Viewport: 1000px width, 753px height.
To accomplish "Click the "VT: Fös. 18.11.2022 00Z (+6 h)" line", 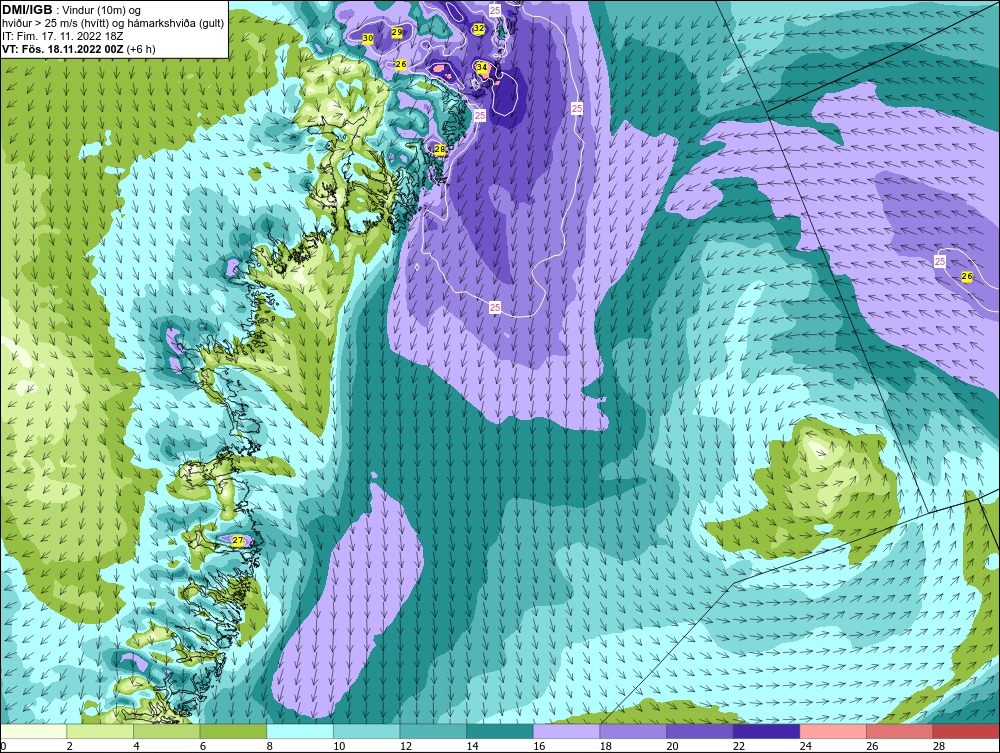I will tap(78, 49).
